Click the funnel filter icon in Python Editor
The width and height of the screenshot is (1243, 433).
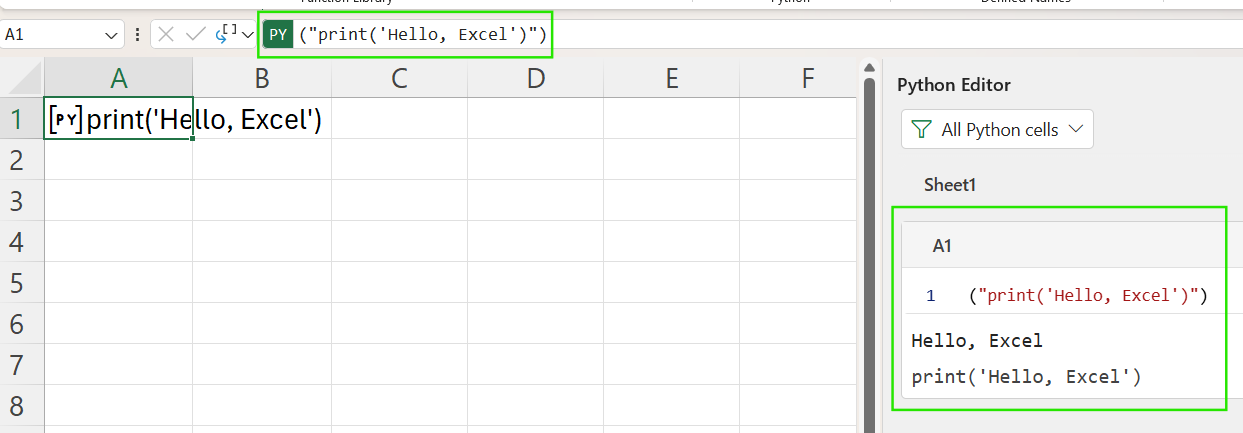921,130
